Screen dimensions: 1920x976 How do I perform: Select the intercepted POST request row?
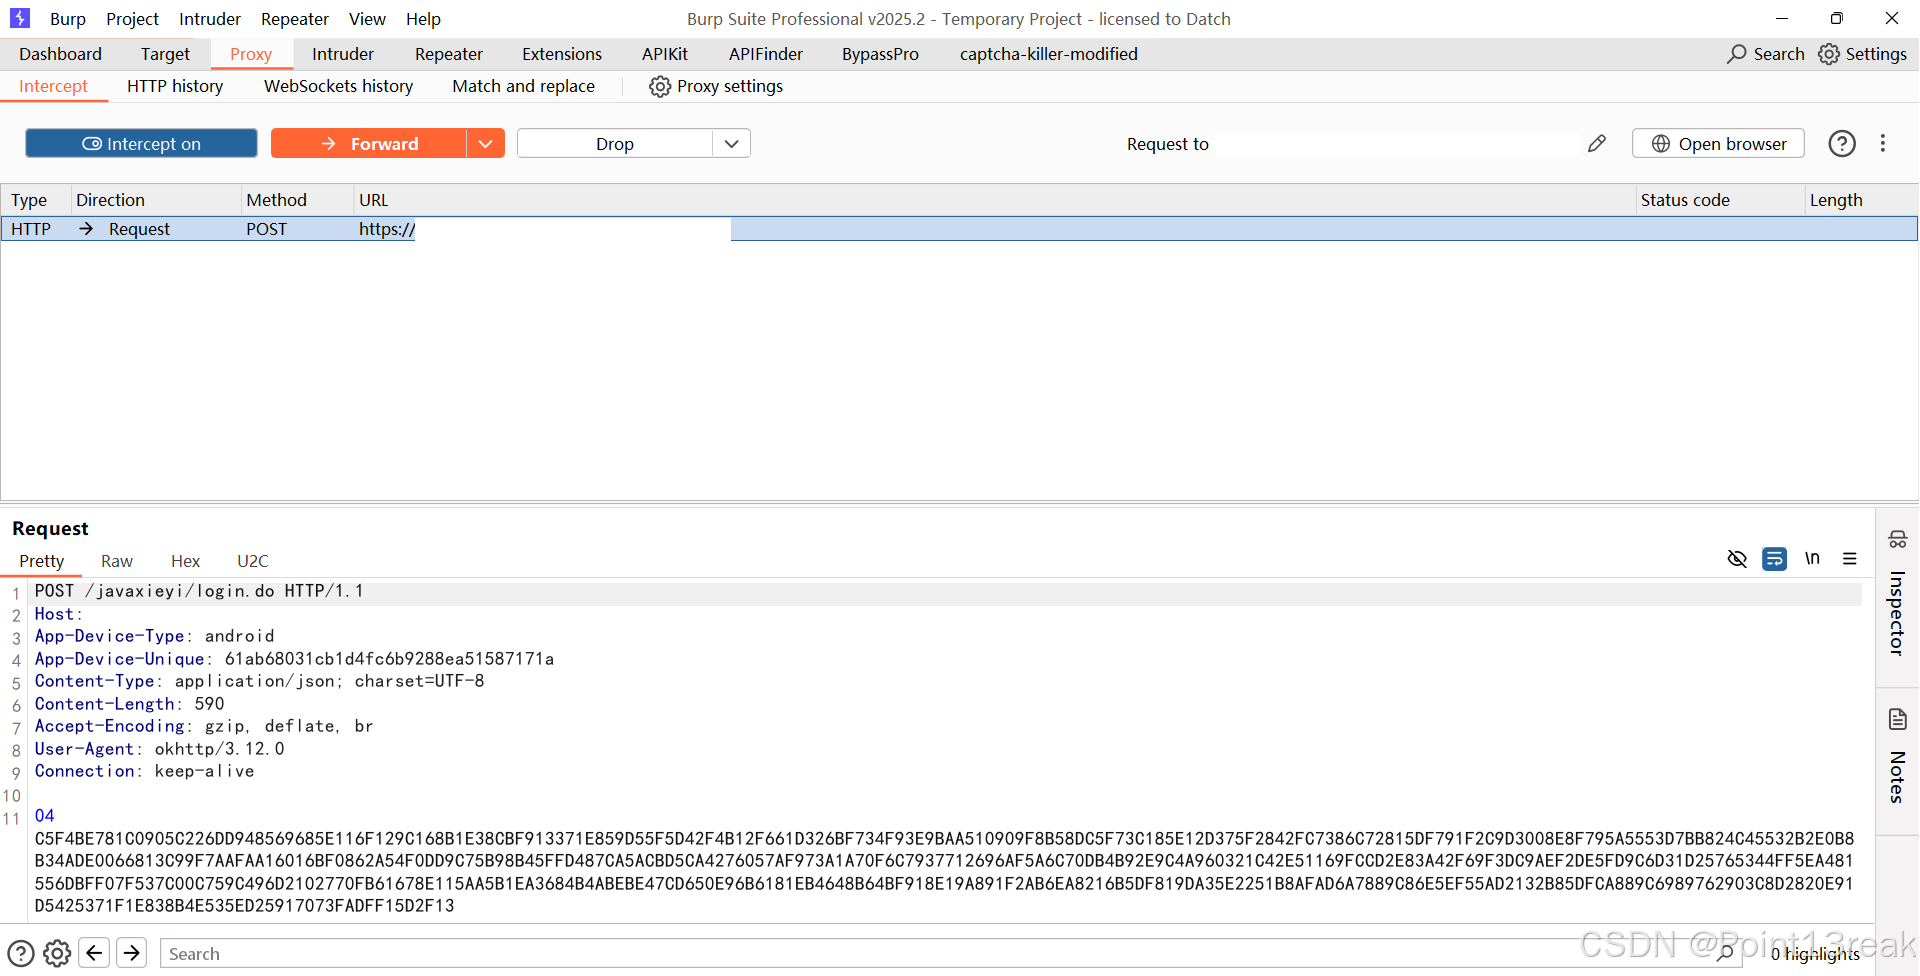tap(959, 229)
